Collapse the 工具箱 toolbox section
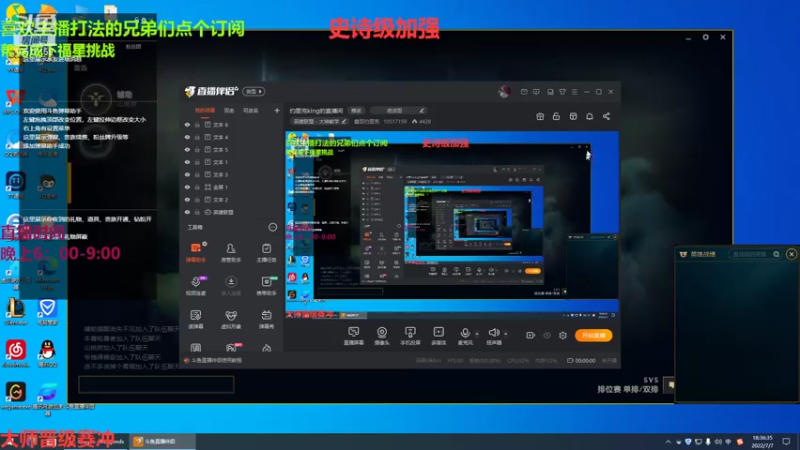Viewport: 800px width, 450px height. coord(272,227)
